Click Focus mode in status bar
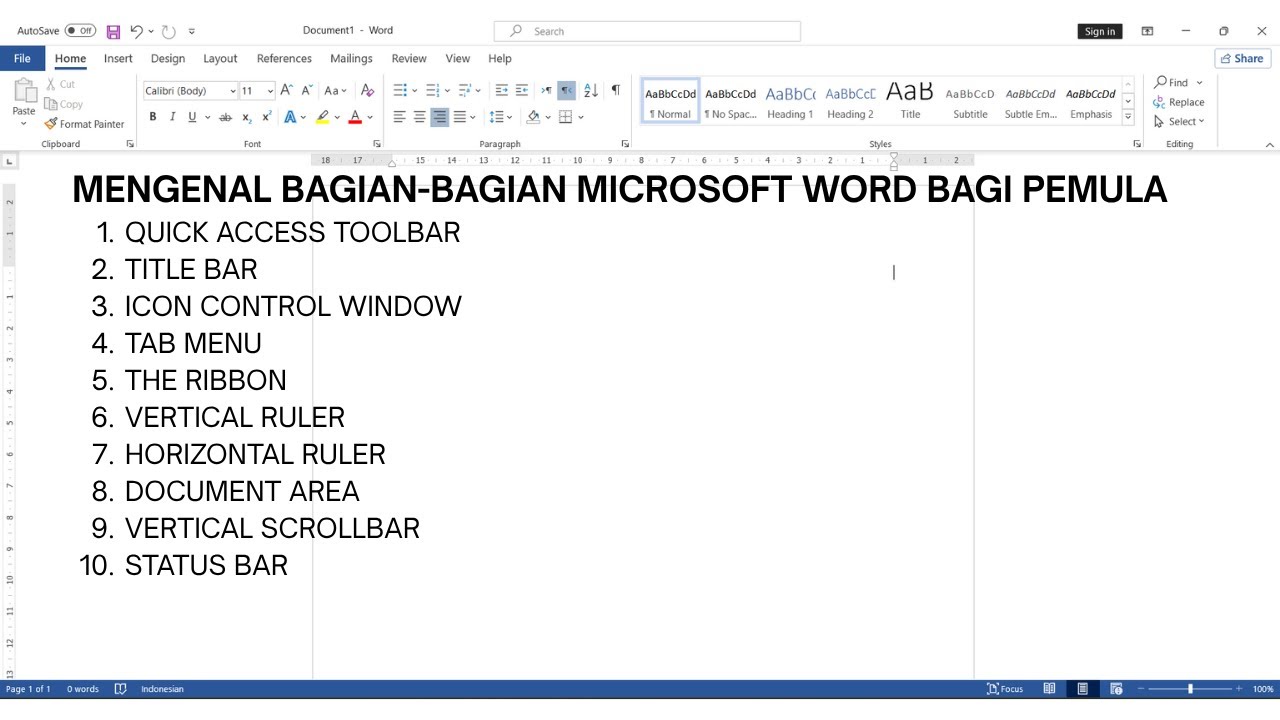The width and height of the screenshot is (1280, 720). (1005, 688)
